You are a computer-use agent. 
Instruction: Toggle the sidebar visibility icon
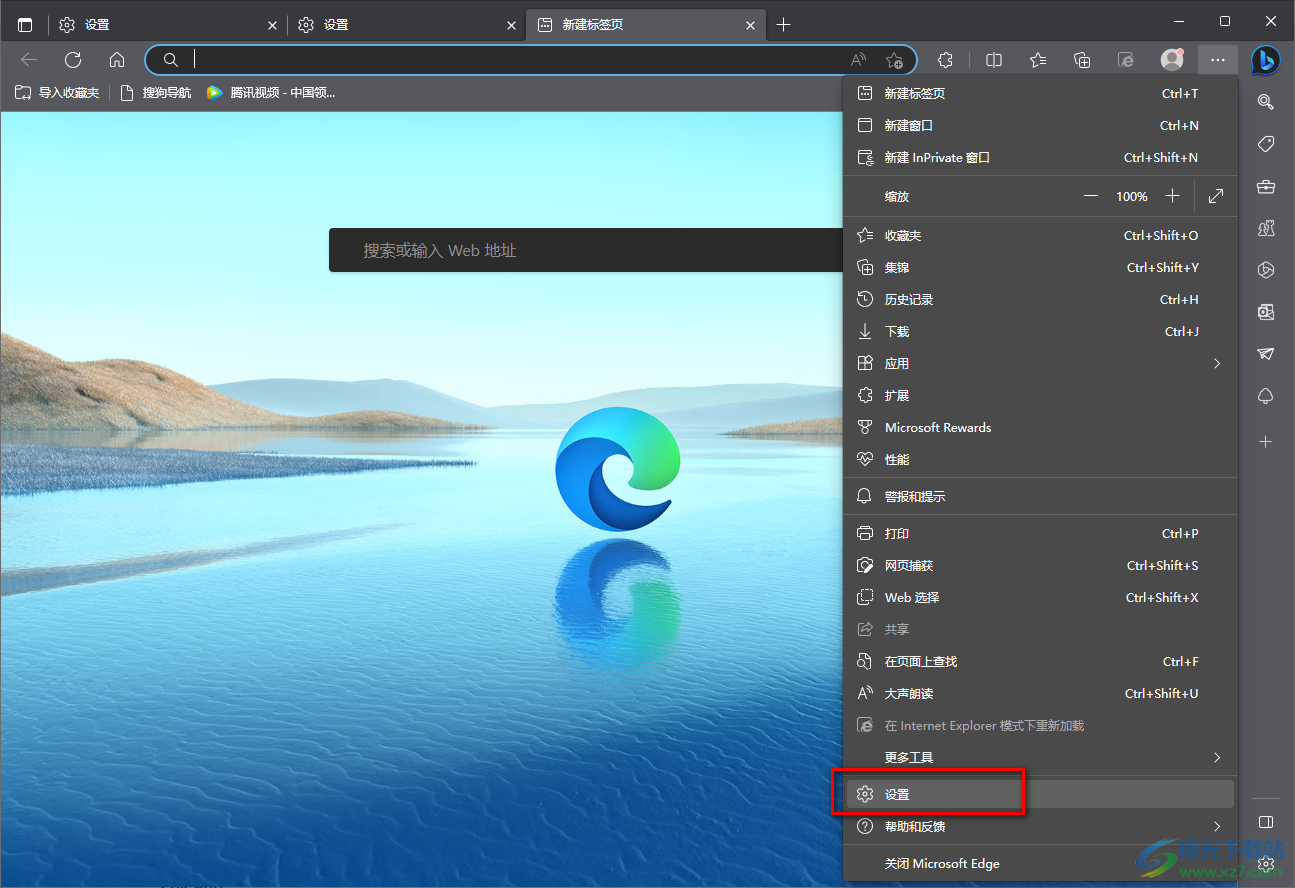pos(1266,822)
